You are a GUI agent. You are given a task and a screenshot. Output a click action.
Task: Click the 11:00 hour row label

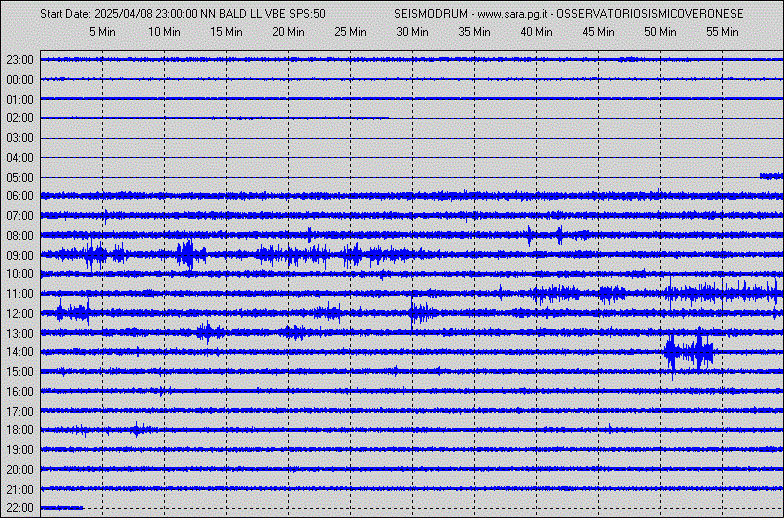point(20,294)
